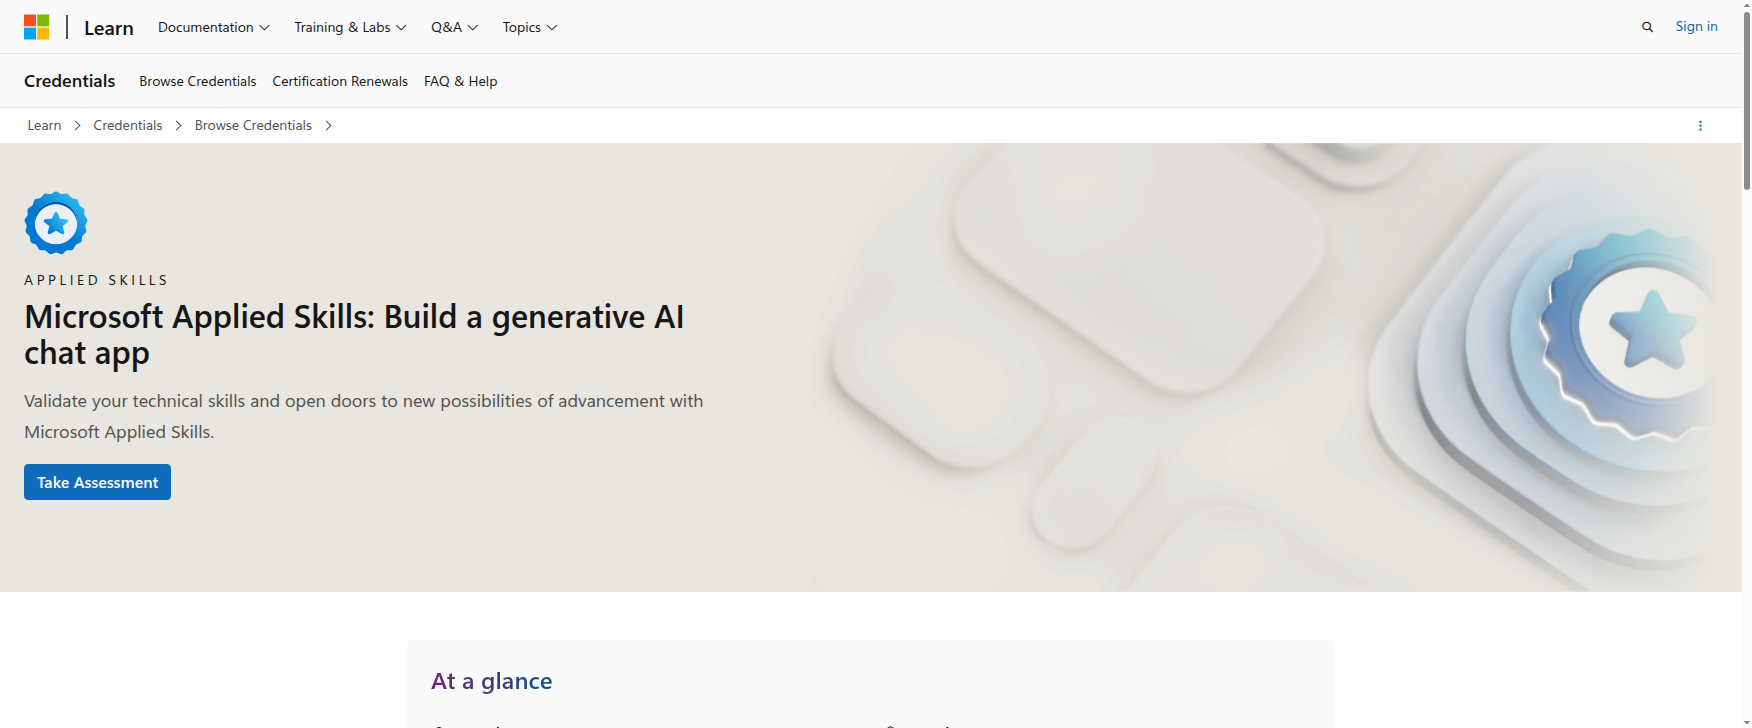
Task: Open Certification Renewals
Action: (x=340, y=81)
